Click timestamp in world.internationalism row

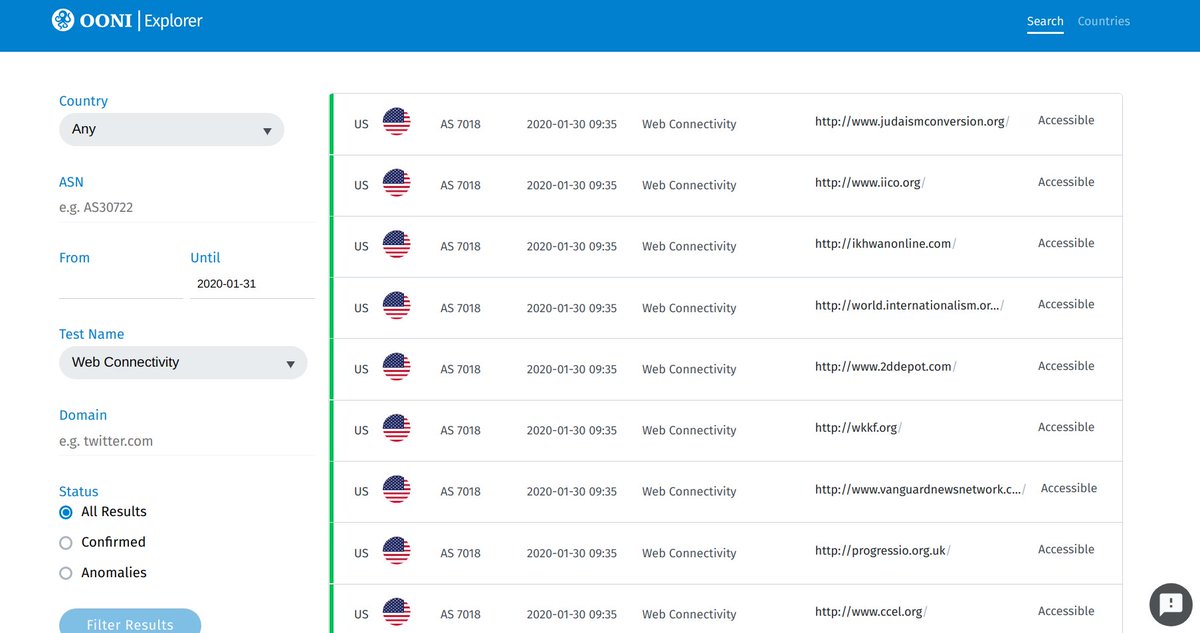[572, 308]
